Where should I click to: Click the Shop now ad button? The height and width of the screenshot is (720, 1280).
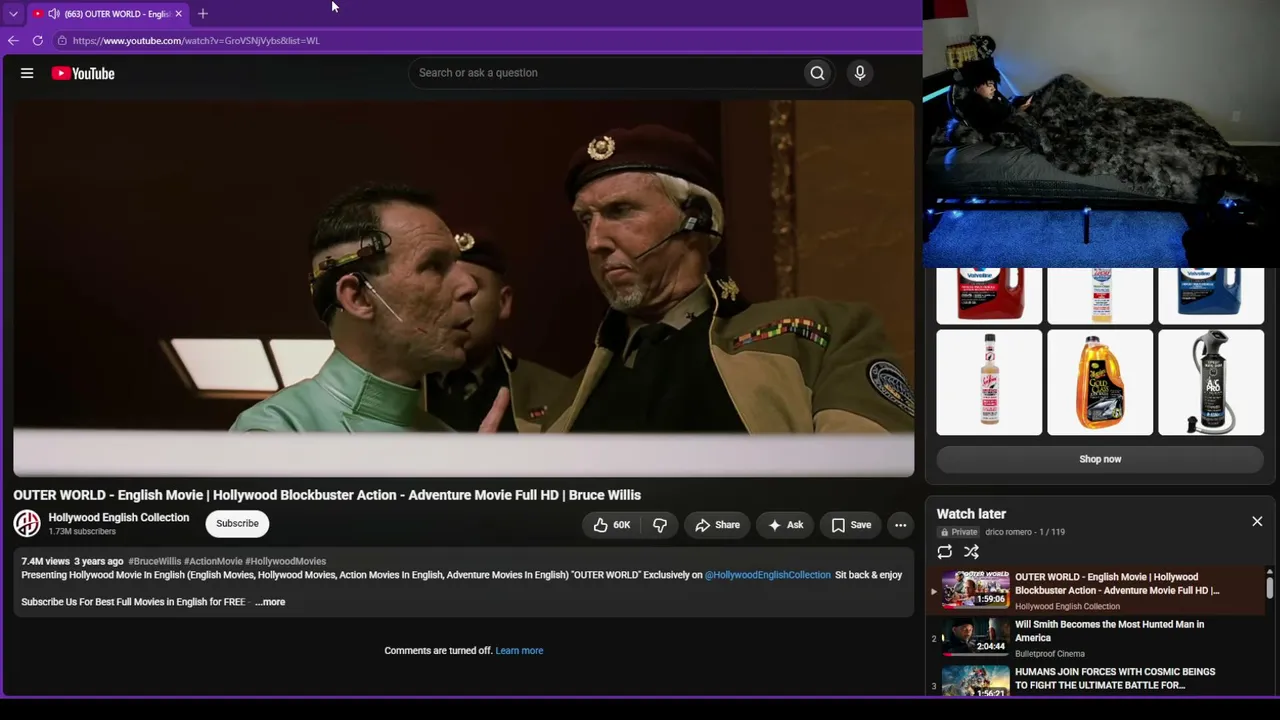click(1100, 459)
